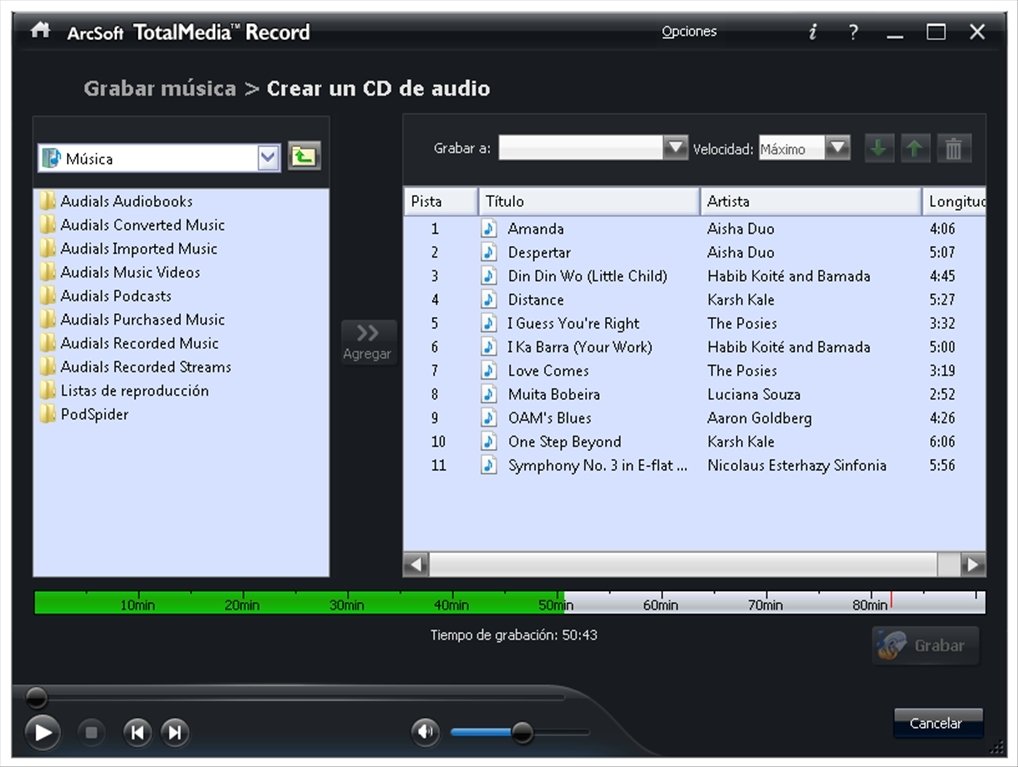
Task: Click the volume slider handle
Action: pos(522,733)
